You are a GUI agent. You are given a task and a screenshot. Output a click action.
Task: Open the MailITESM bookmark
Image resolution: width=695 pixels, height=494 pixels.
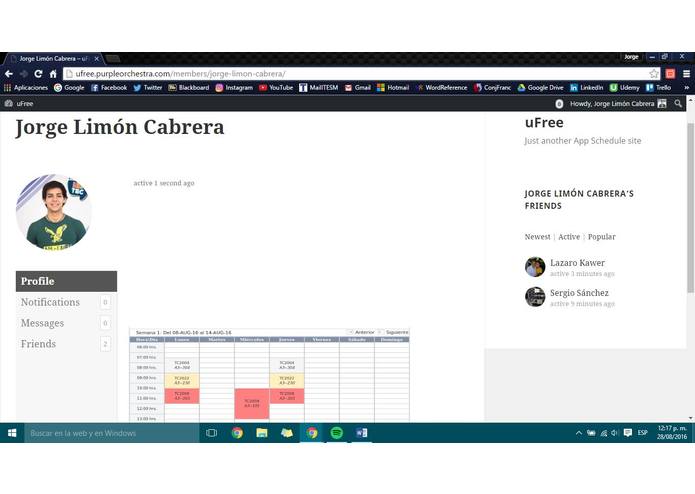[319, 88]
